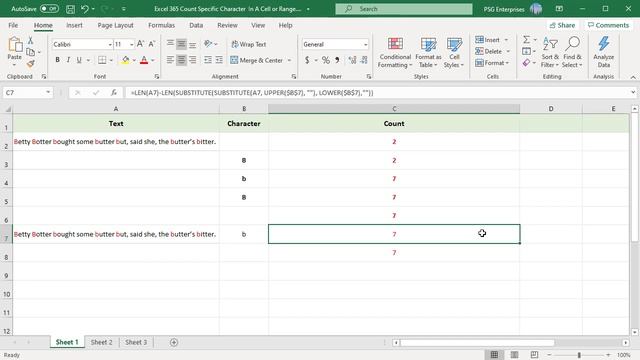Image resolution: width=640 pixels, height=360 pixels.
Task: Switch to the Data tab
Action: (196, 25)
